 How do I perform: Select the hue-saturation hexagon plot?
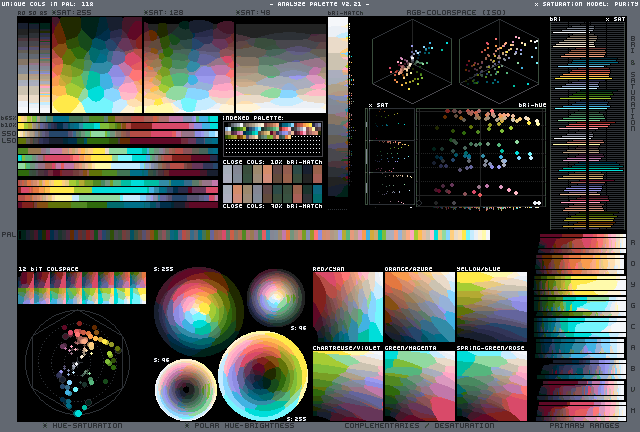[77, 363]
